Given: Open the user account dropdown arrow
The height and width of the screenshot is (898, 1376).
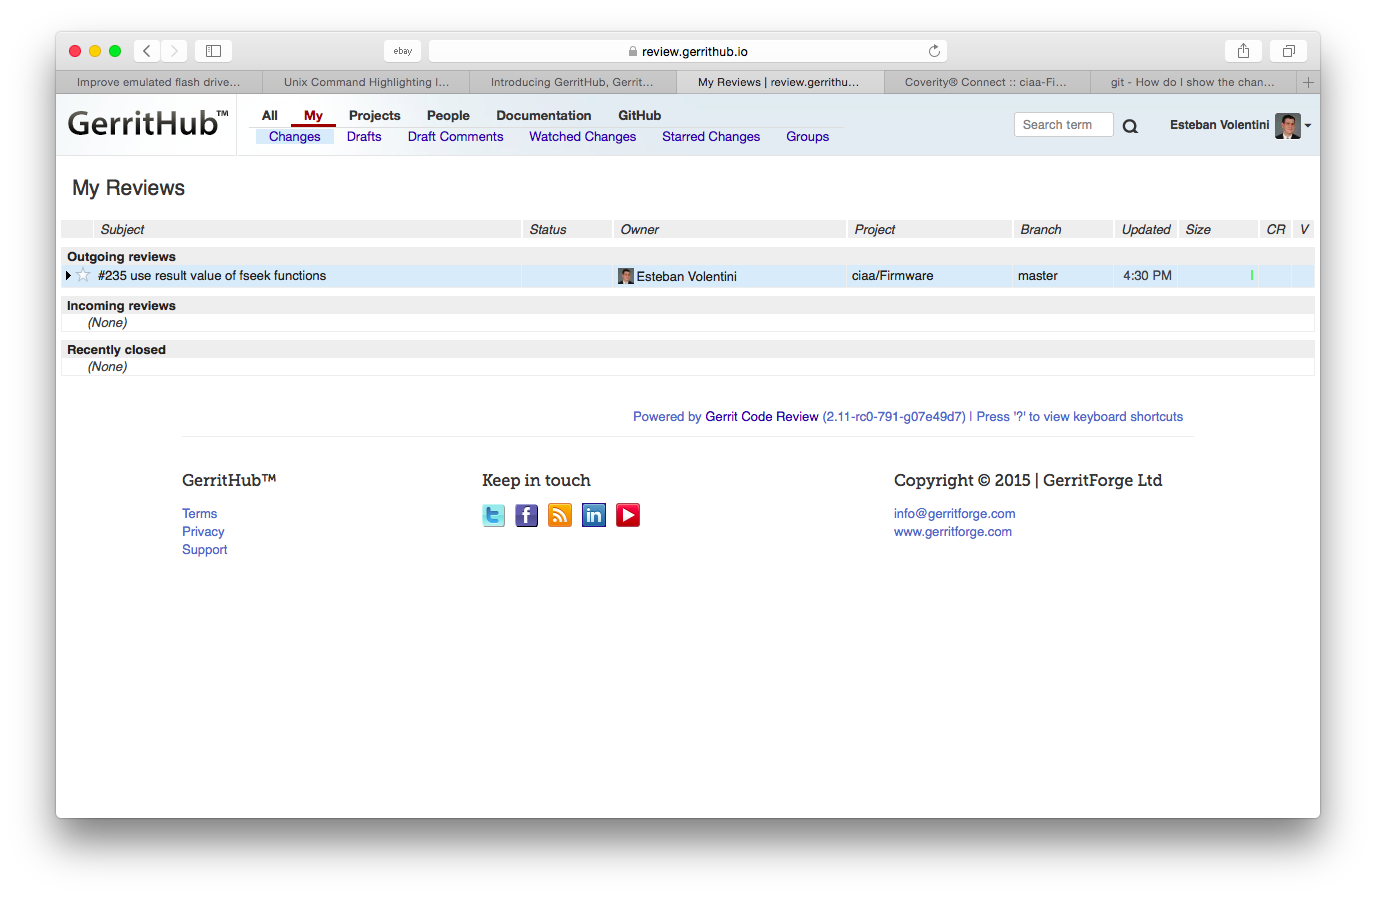Looking at the screenshot, I should pyautogui.click(x=1308, y=126).
